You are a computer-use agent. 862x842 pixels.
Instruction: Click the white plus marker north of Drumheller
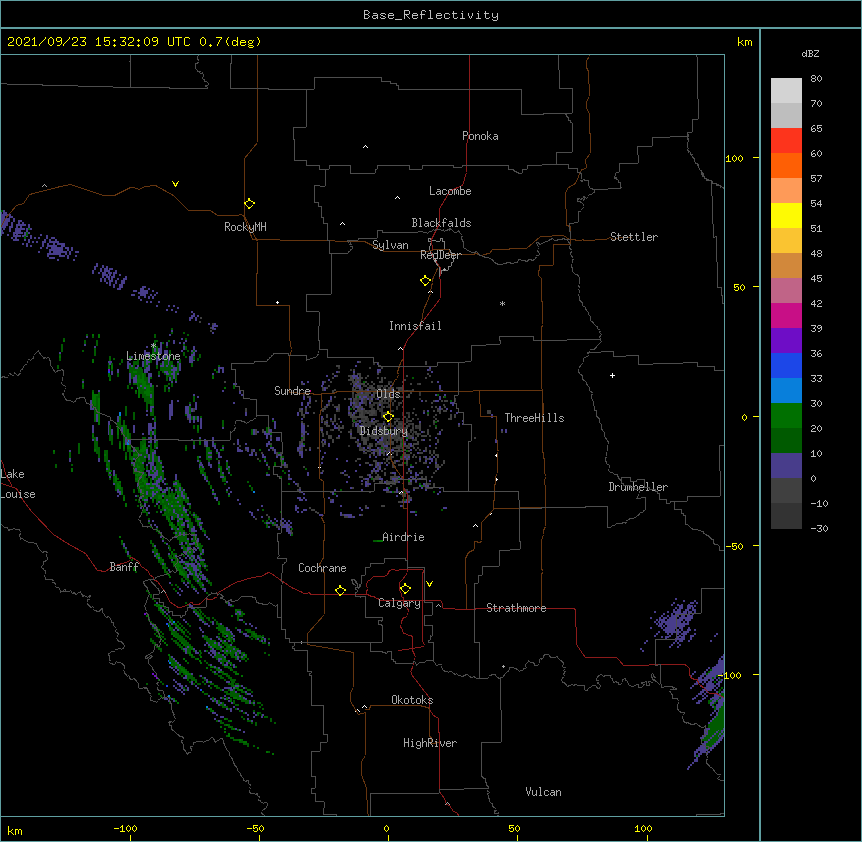point(612,375)
